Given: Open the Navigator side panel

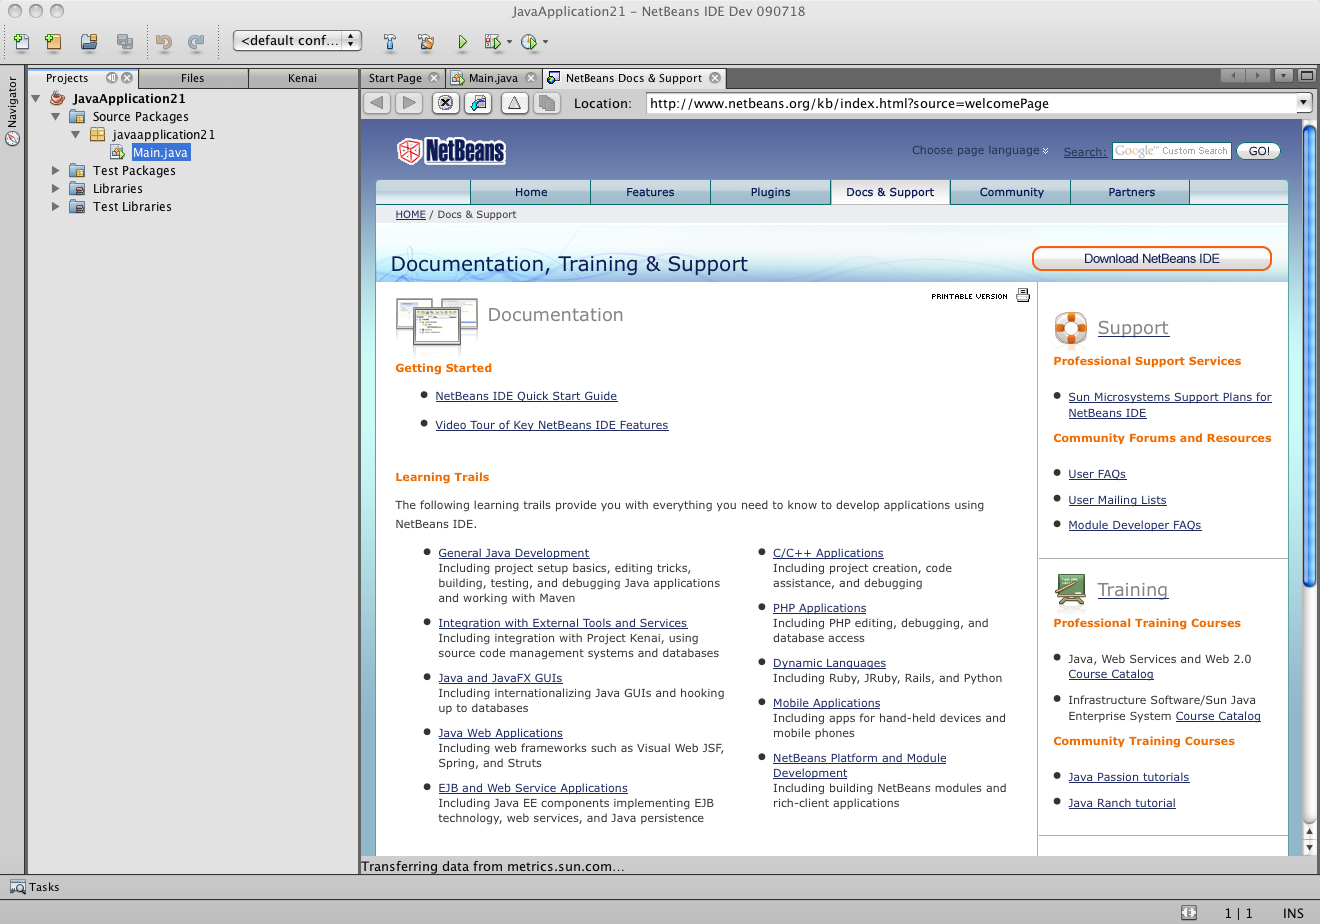Looking at the screenshot, I should pyautogui.click(x=13, y=111).
